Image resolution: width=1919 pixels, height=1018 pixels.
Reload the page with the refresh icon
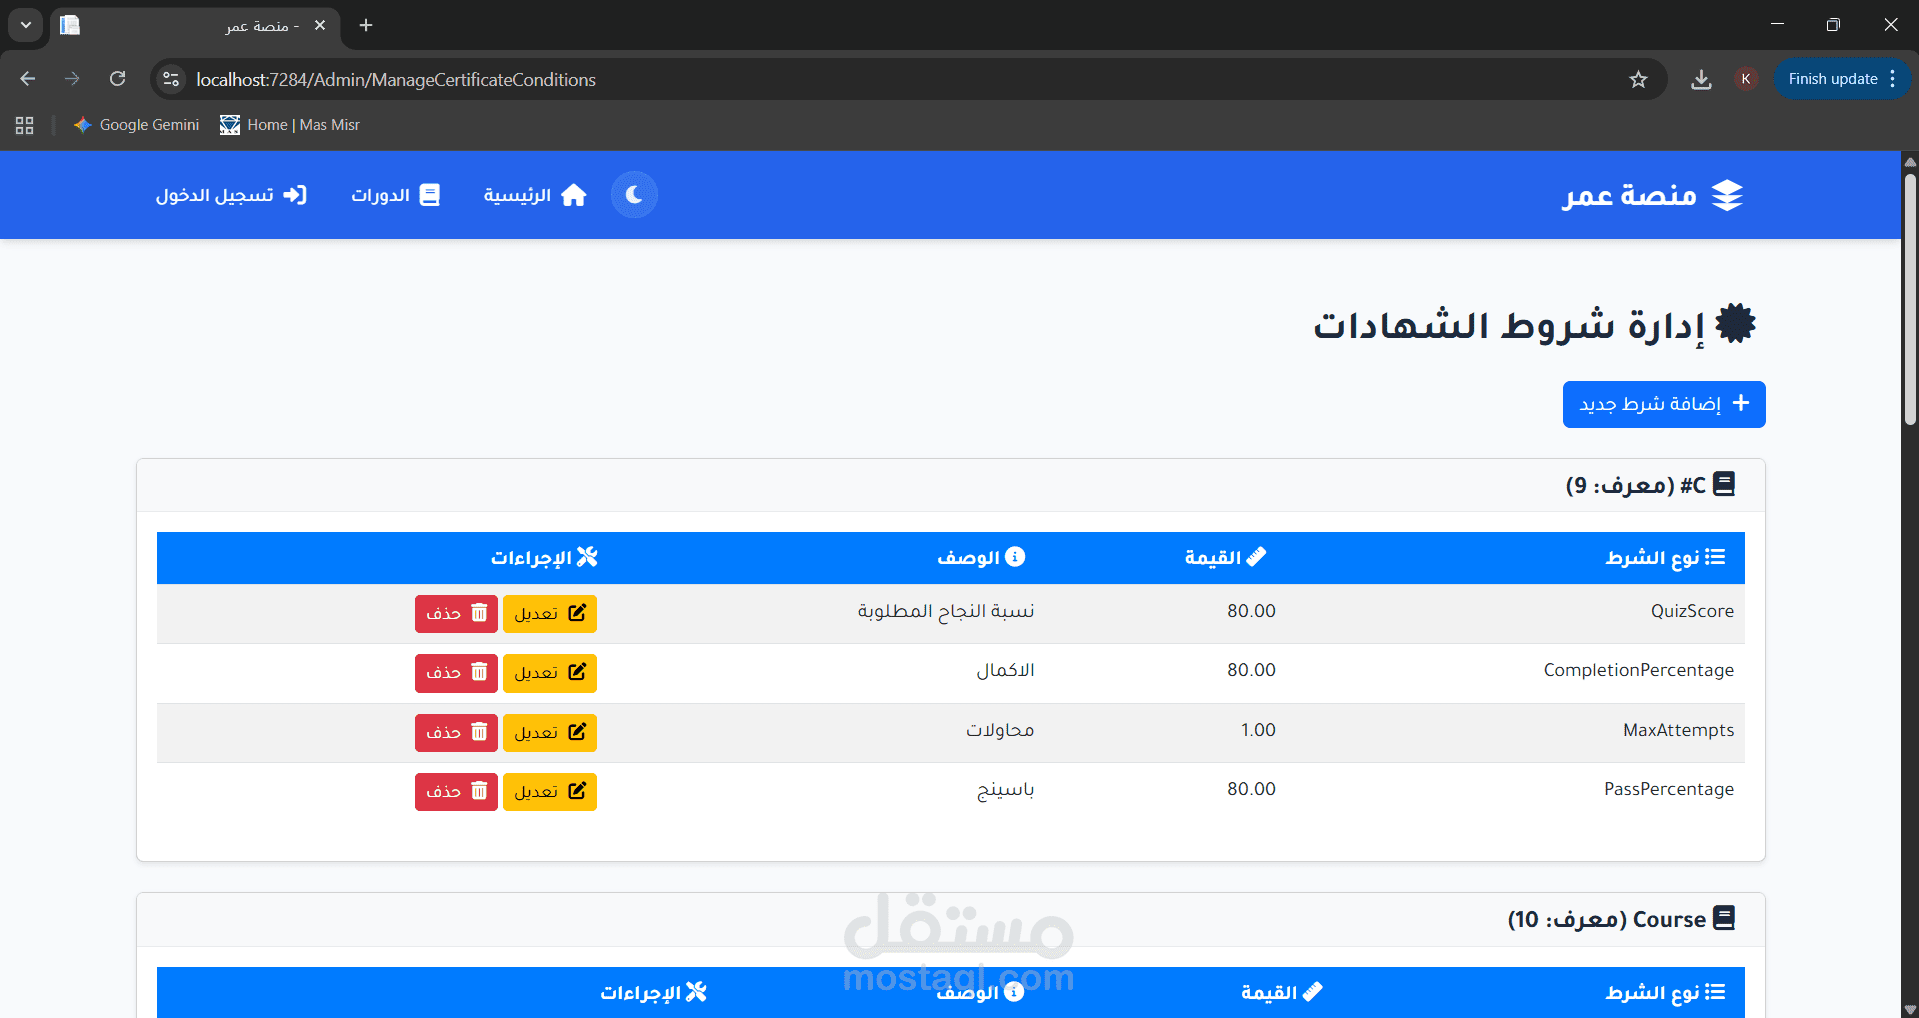(118, 79)
